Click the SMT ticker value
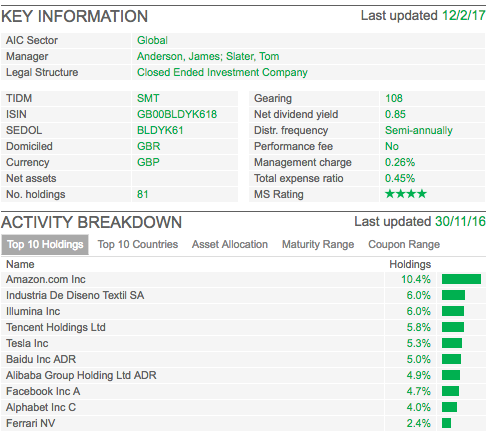501x437 pixels. [x=148, y=98]
